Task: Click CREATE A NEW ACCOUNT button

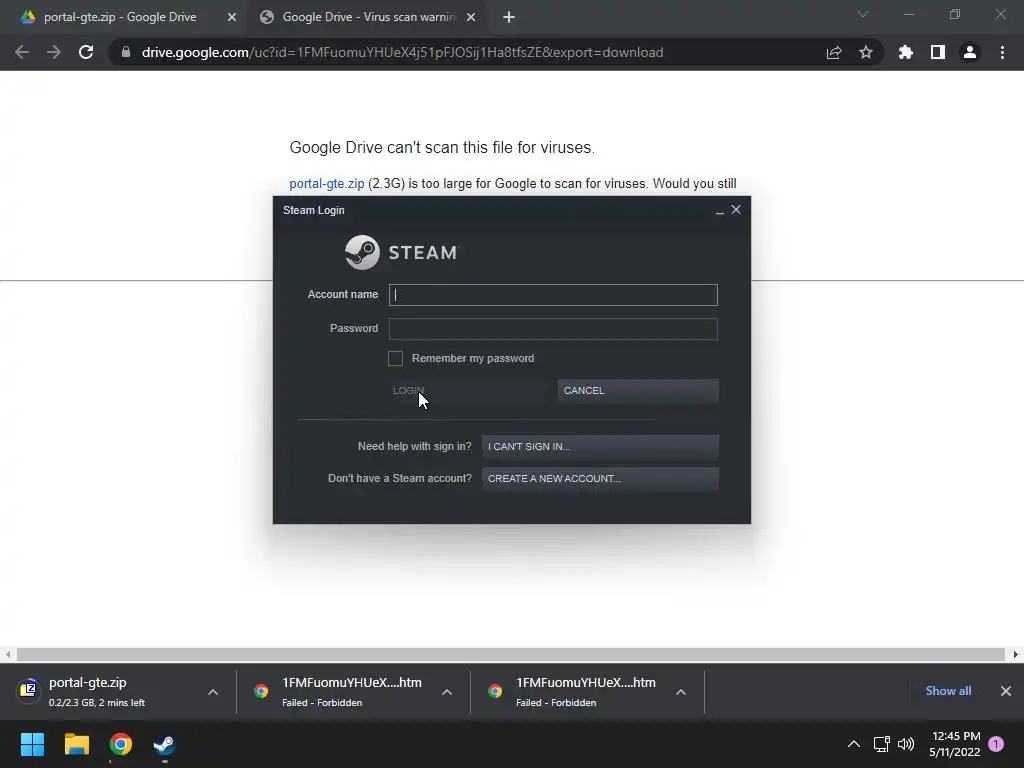Action: [x=600, y=479]
